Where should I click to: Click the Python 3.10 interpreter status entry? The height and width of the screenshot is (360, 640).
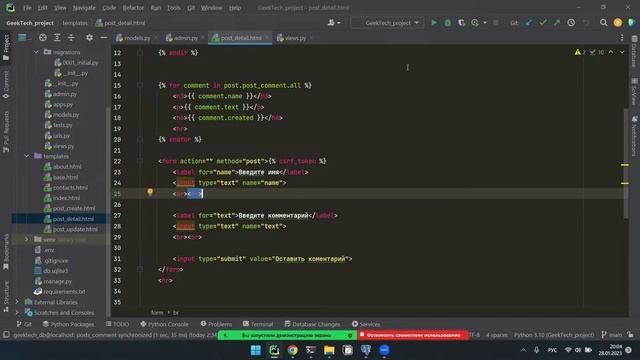point(554,335)
